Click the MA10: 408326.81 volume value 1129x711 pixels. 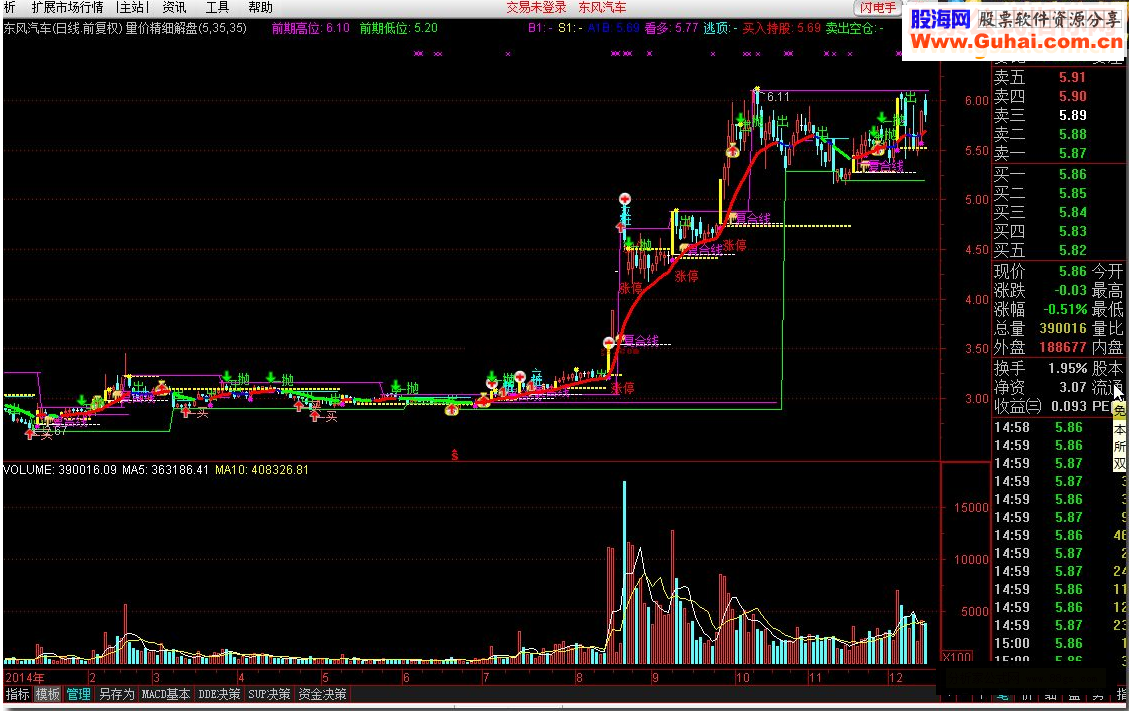click(x=261, y=470)
